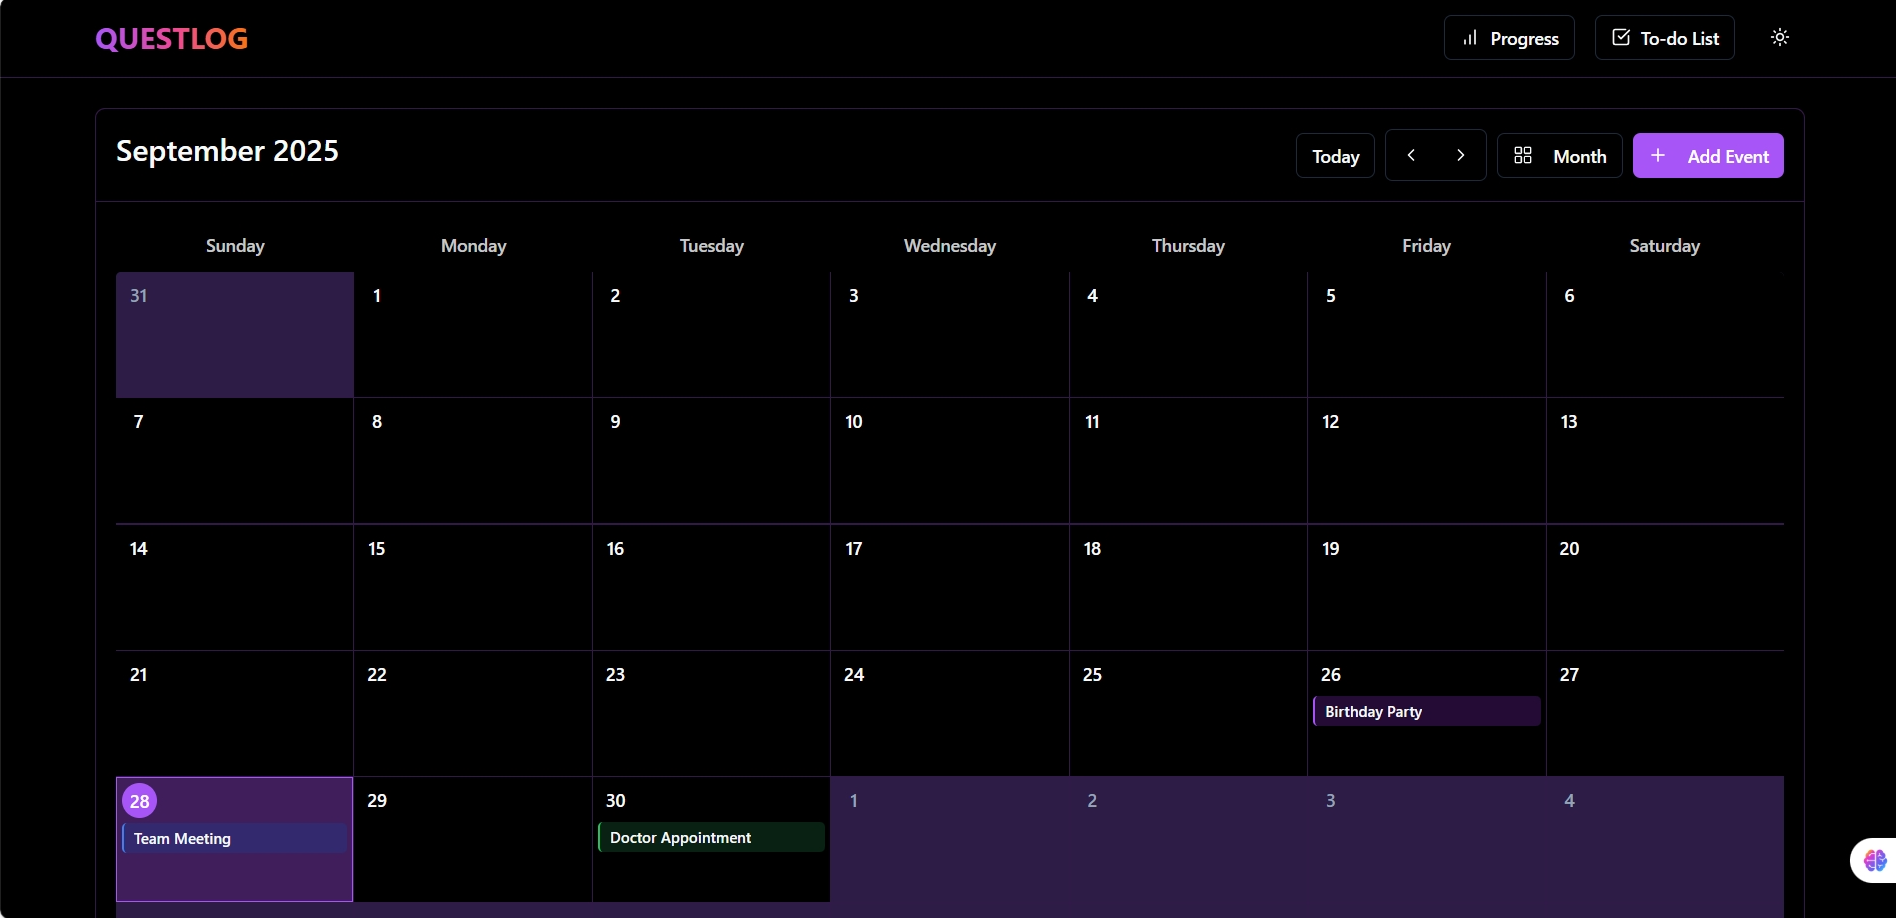
Task: Open the Team Meeting event
Action: [234, 839]
